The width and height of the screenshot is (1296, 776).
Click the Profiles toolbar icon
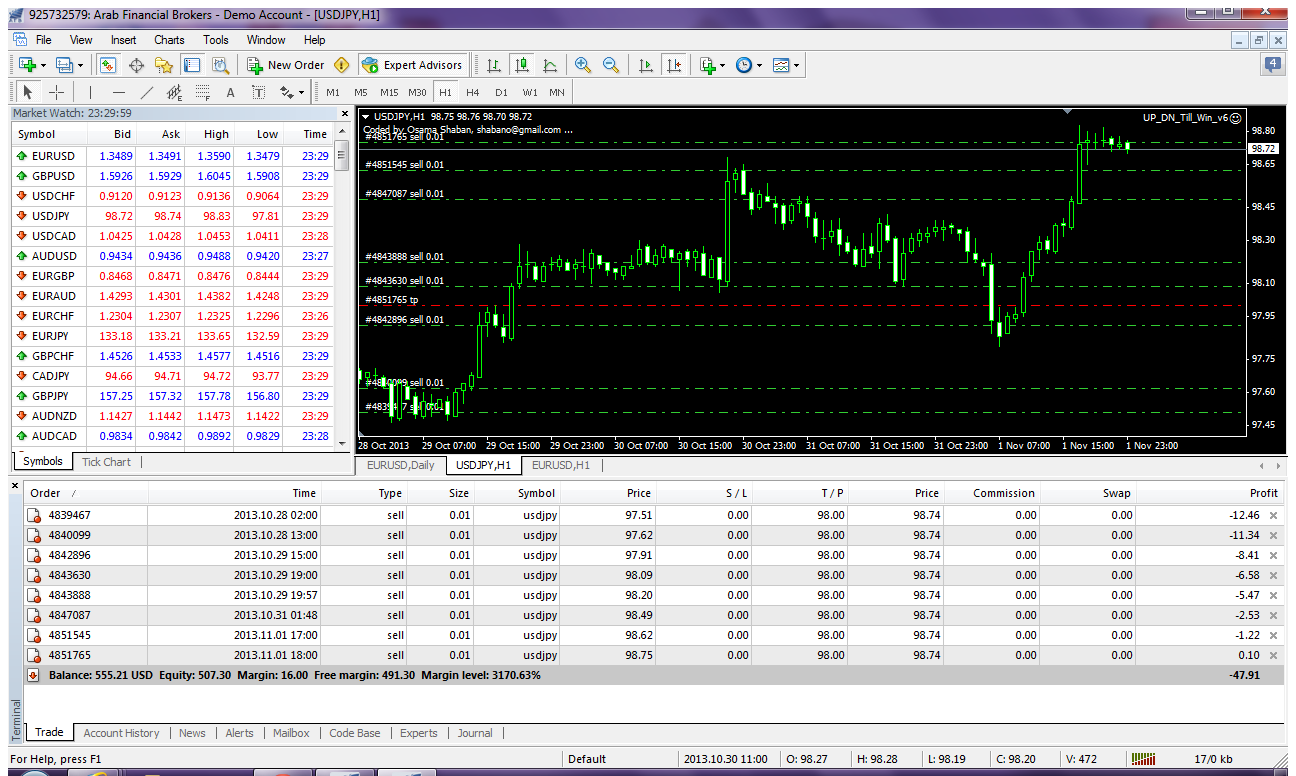click(x=64, y=65)
